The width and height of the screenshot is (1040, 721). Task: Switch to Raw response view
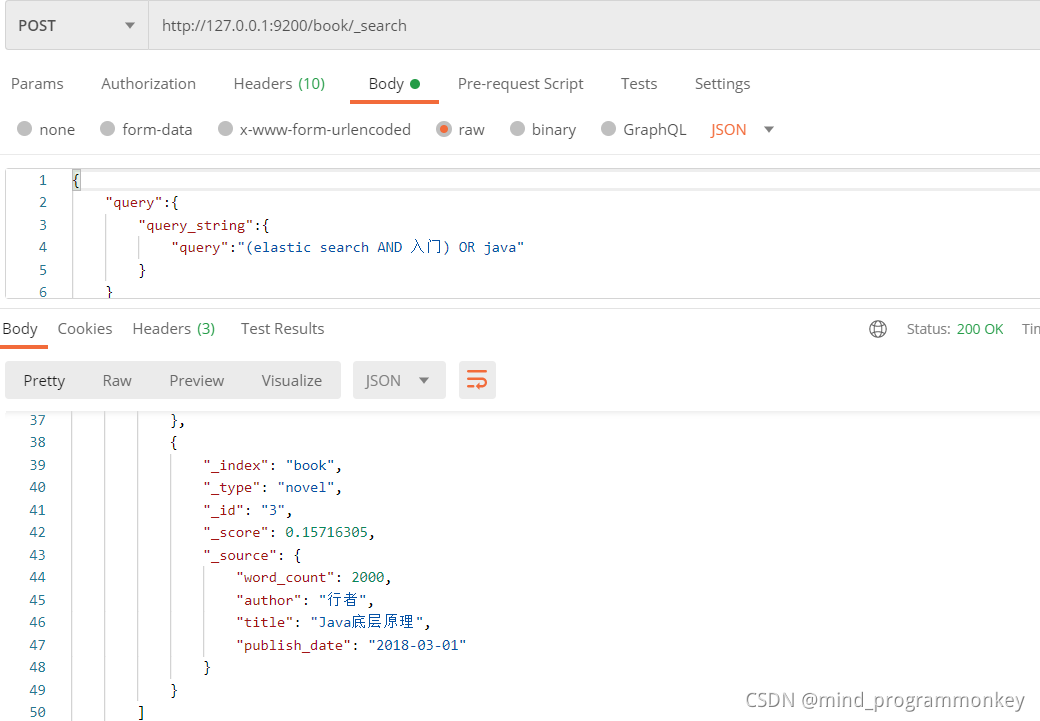pyautogui.click(x=117, y=381)
